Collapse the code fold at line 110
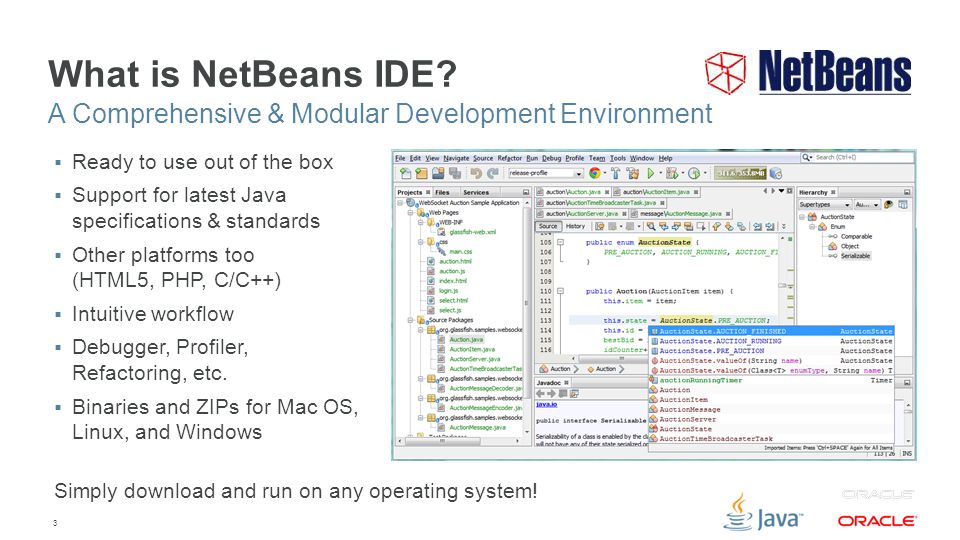 tap(560, 291)
